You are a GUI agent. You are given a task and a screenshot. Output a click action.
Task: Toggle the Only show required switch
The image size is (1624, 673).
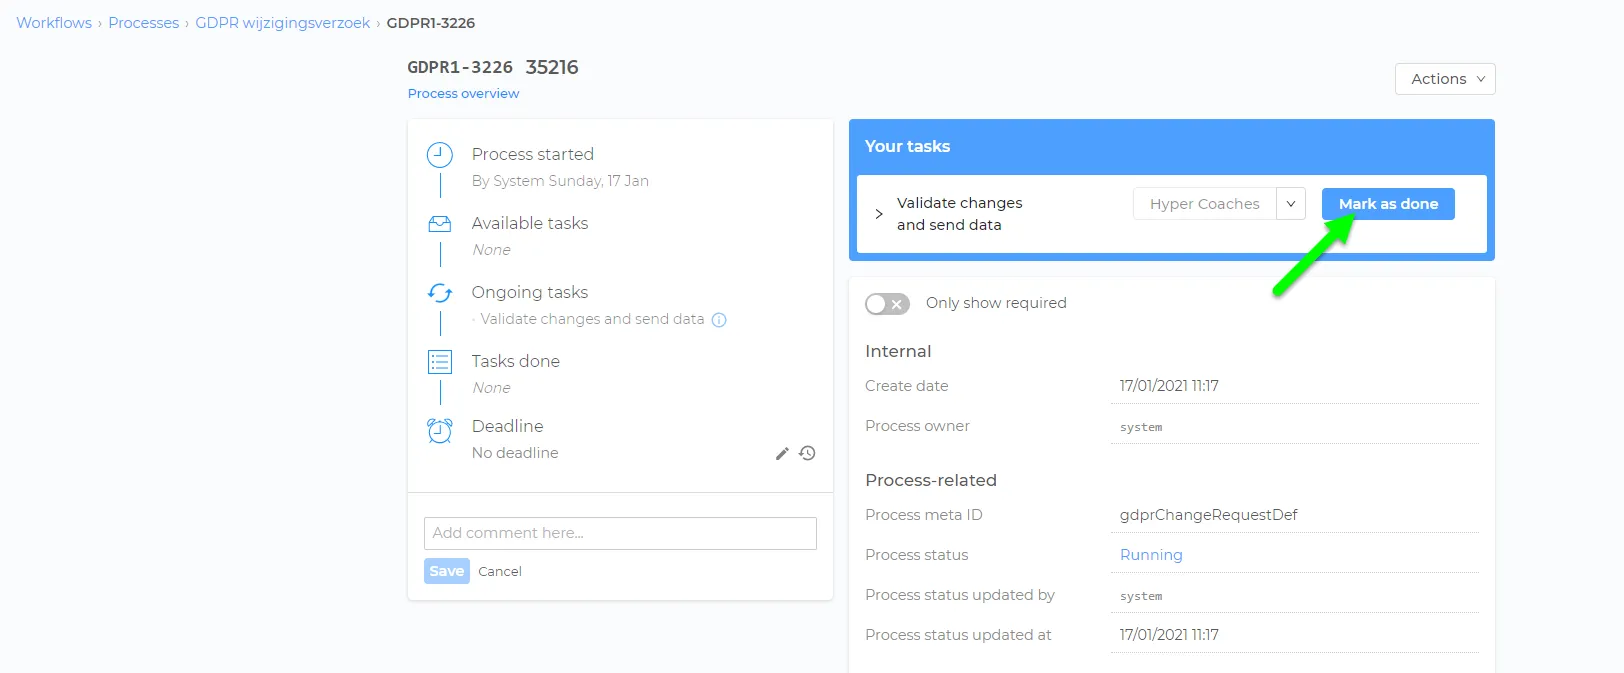(887, 304)
